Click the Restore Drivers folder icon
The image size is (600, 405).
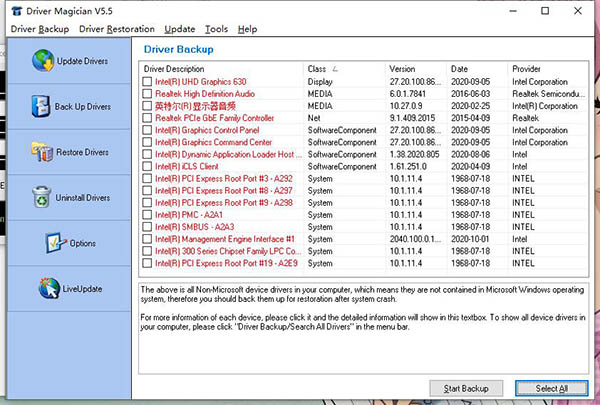coord(42,152)
